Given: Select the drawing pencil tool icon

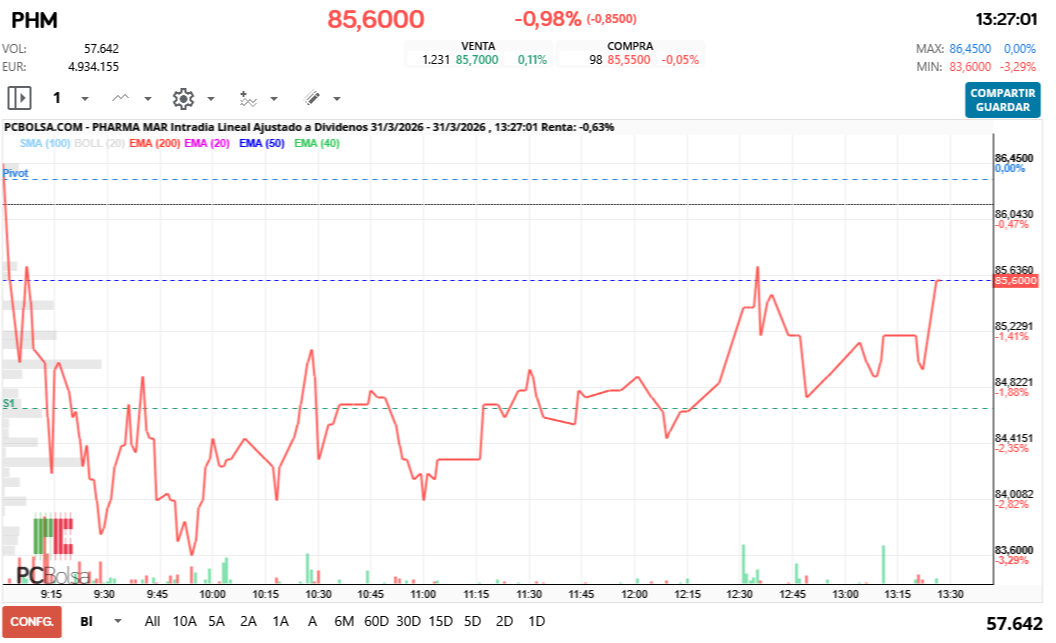Looking at the screenshot, I should click(x=312, y=98).
